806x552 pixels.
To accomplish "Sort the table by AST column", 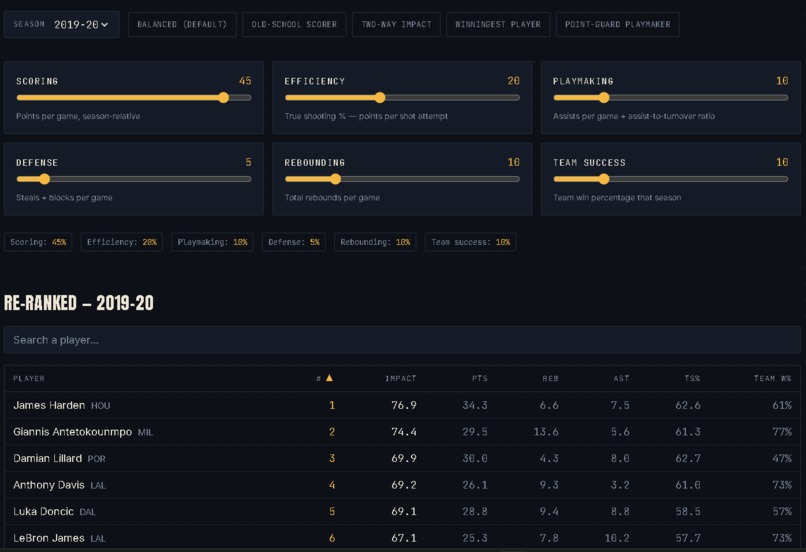I will (x=621, y=378).
